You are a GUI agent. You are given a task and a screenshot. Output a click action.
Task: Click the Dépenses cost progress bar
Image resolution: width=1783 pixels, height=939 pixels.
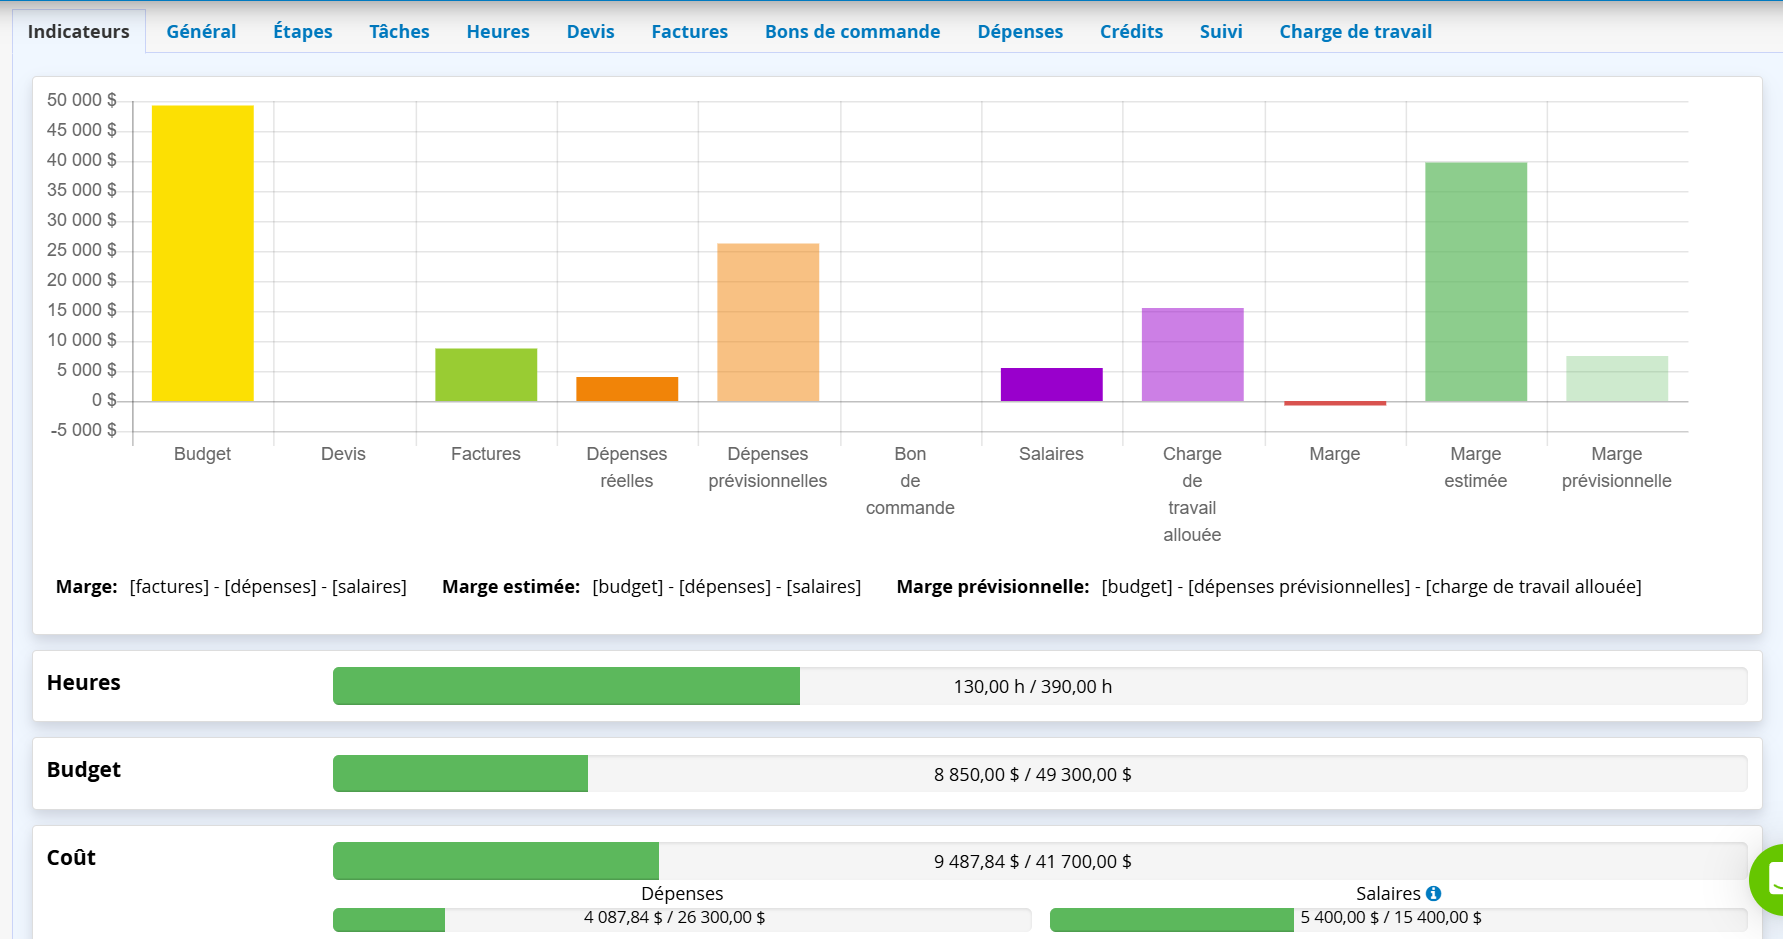click(682, 919)
